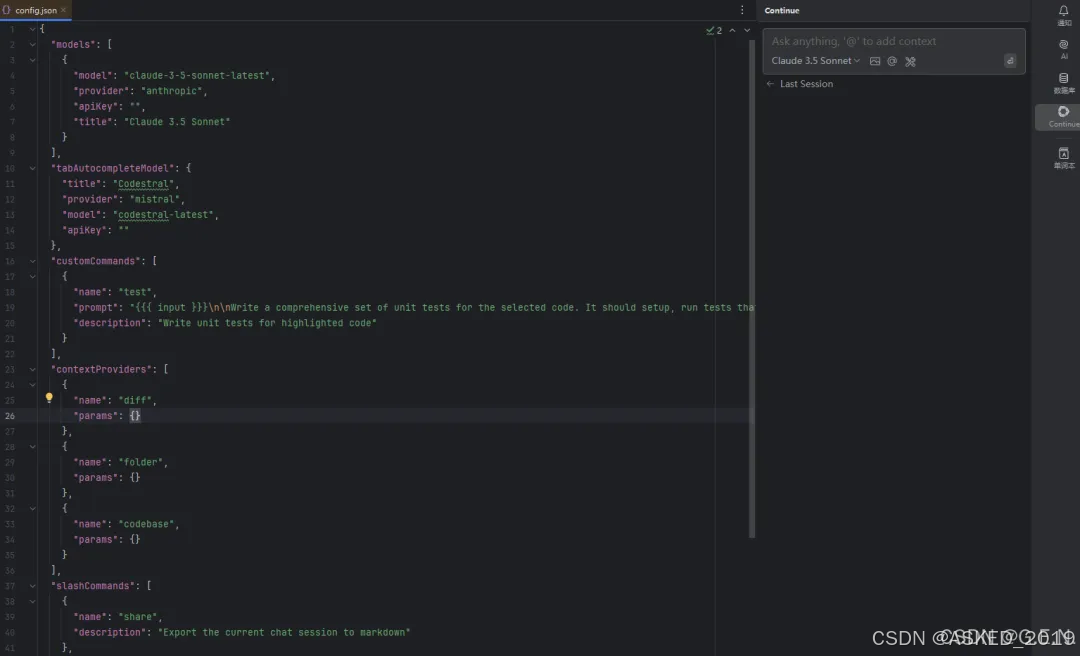Click the "codebase" name value
The width and height of the screenshot is (1080, 656).
coord(146,524)
